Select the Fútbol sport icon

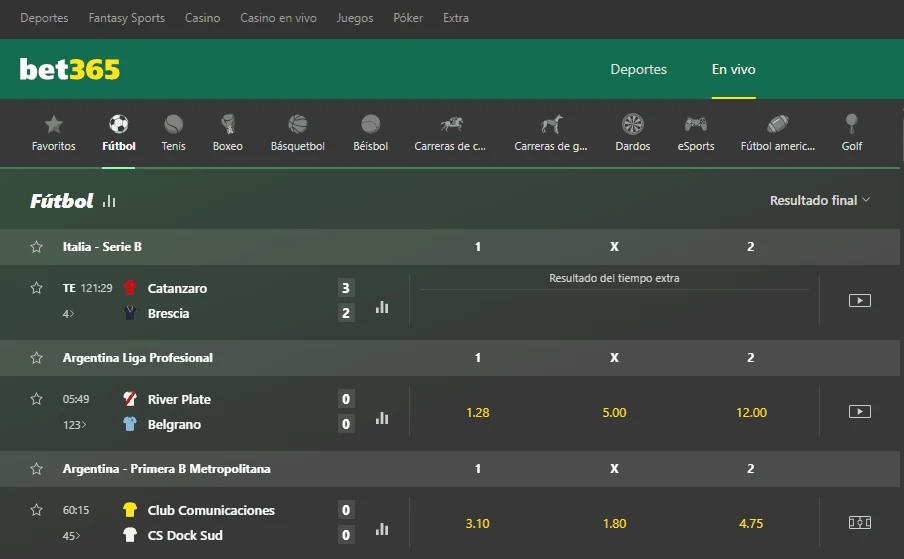tap(119, 124)
